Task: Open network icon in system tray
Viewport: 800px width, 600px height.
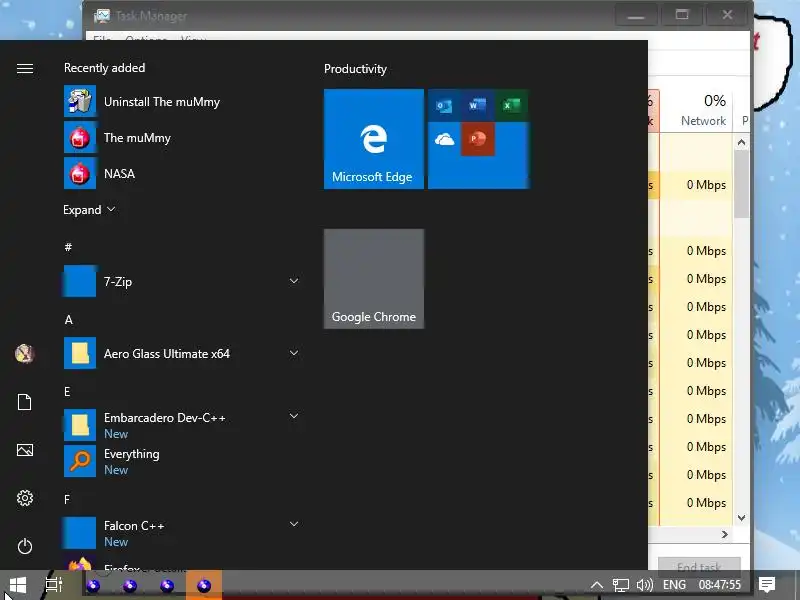Action: tap(620, 585)
